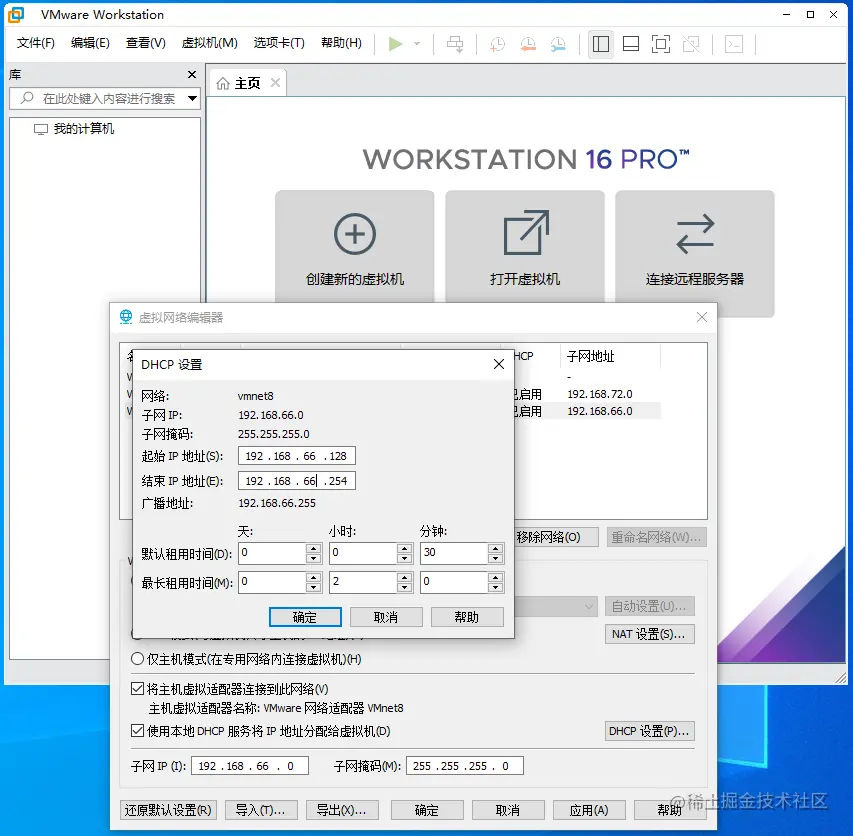853x836 pixels.
Task: Select the power on virtual machine icon
Action: click(x=395, y=44)
